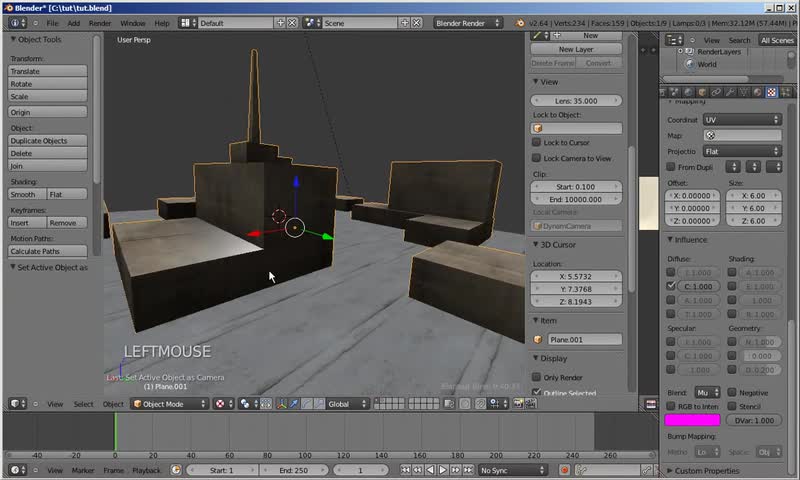Jump to the last frame in timeline
The width and height of the screenshot is (800, 480).
tap(468, 470)
